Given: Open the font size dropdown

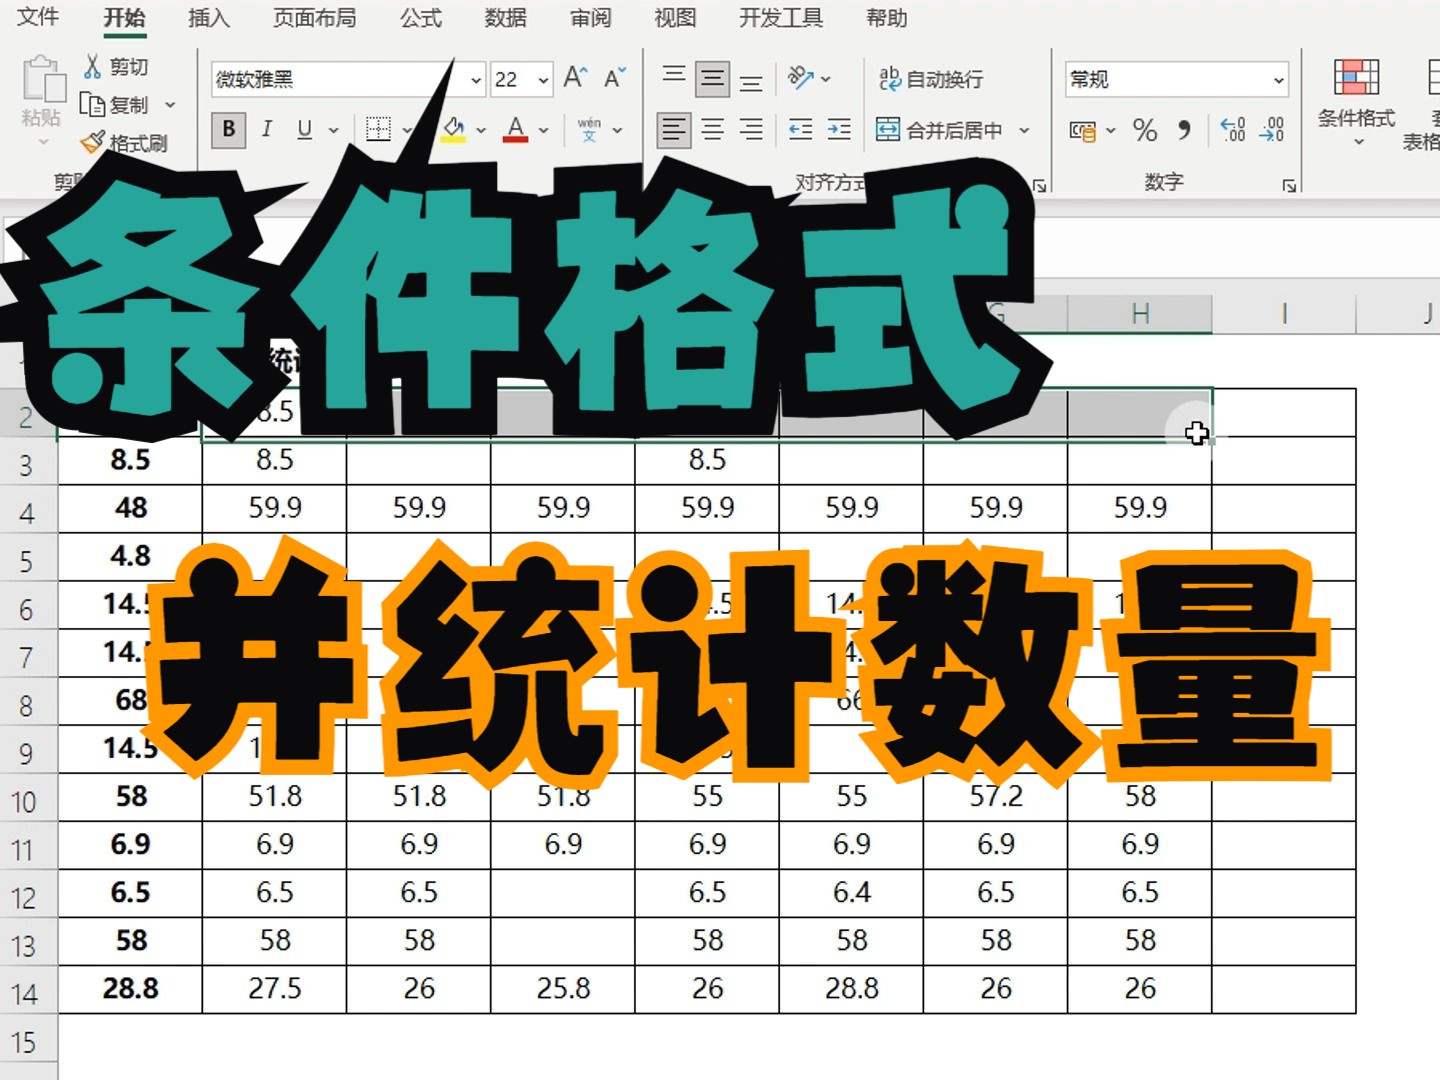Looking at the screenshot, I should [x=541, y=79].
